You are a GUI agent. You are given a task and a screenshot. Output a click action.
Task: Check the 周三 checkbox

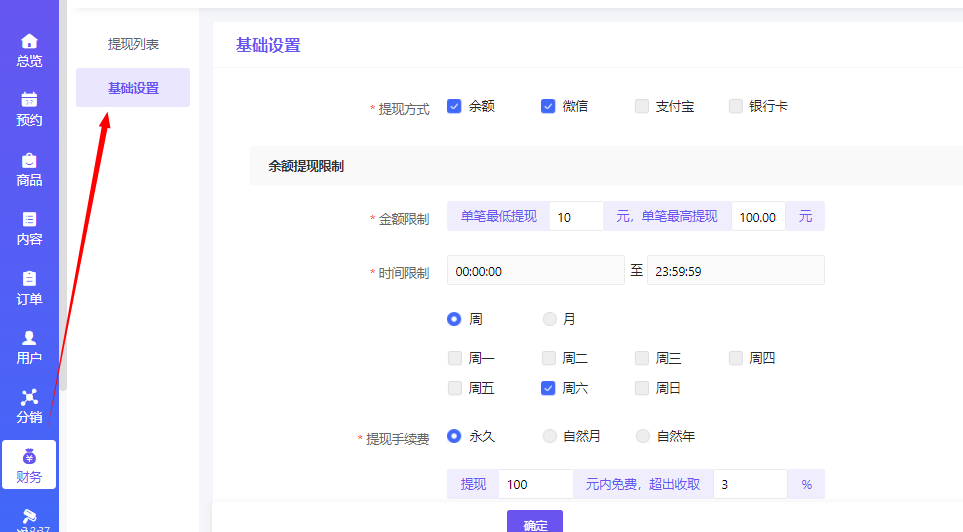(x=642, y=358)
